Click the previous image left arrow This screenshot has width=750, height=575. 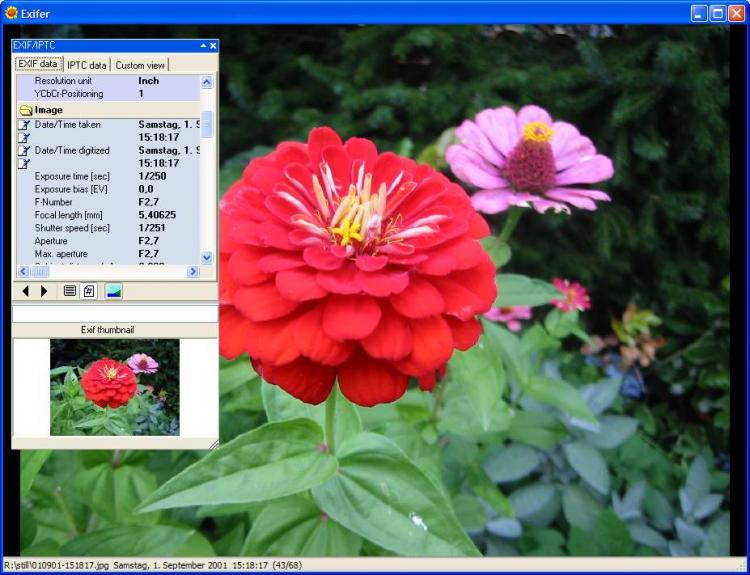pyautogui.click(x=26, y=291)
